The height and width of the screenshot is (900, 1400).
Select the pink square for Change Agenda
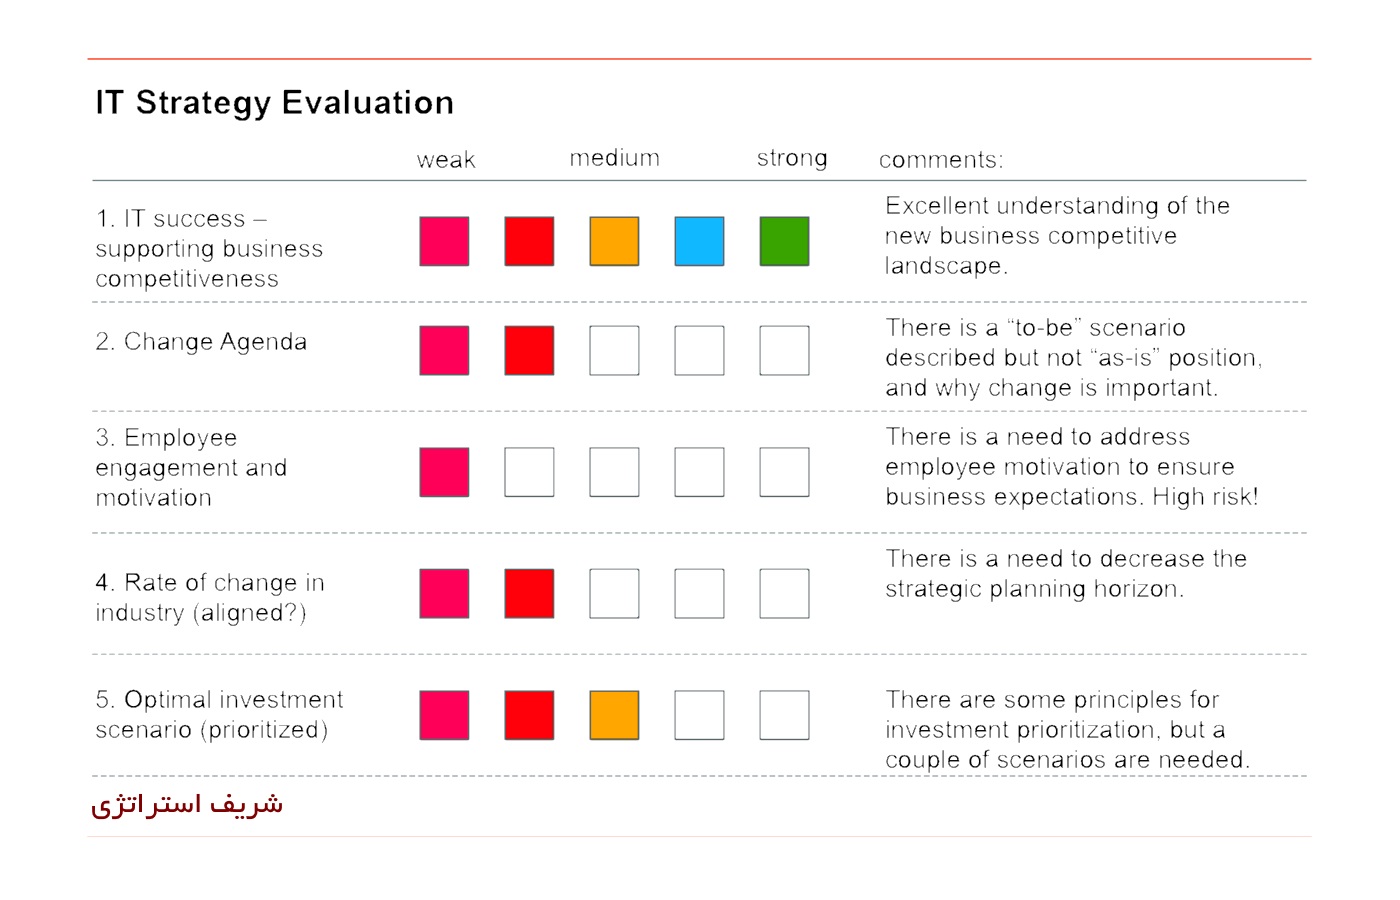[x=444, y=351]
